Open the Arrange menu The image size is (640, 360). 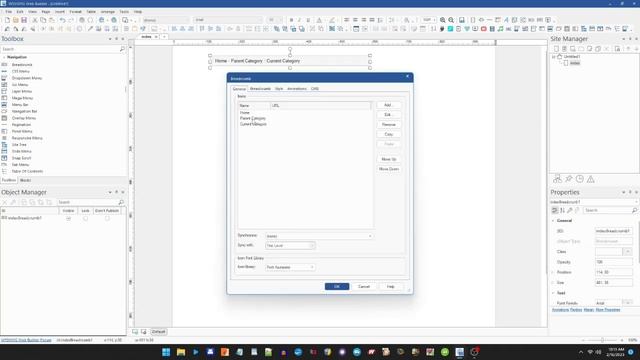tap(108, 12)
